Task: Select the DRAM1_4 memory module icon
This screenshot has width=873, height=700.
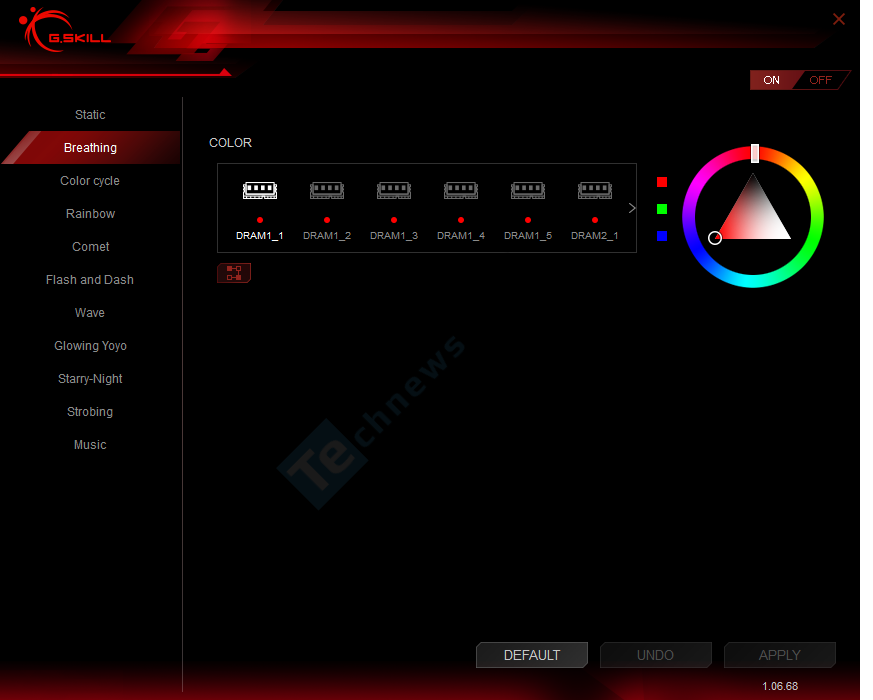Action: (460, 190)
